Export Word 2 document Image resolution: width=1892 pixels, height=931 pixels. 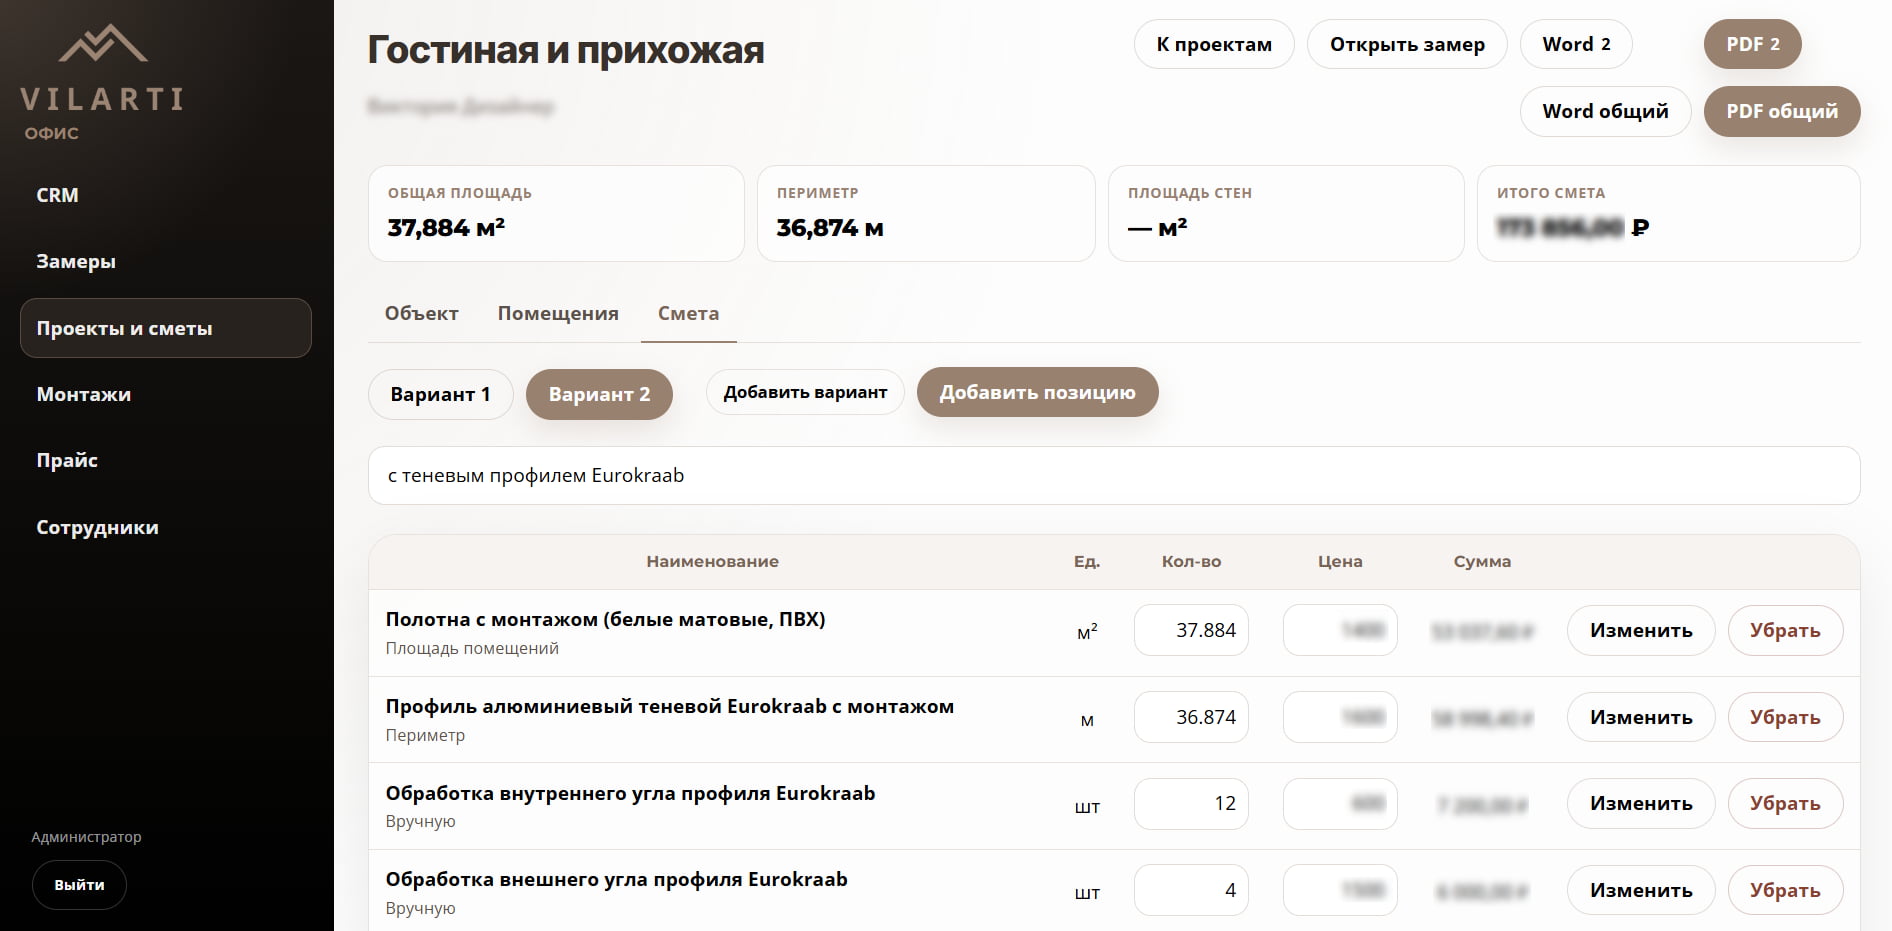(x=1576, y=44)
